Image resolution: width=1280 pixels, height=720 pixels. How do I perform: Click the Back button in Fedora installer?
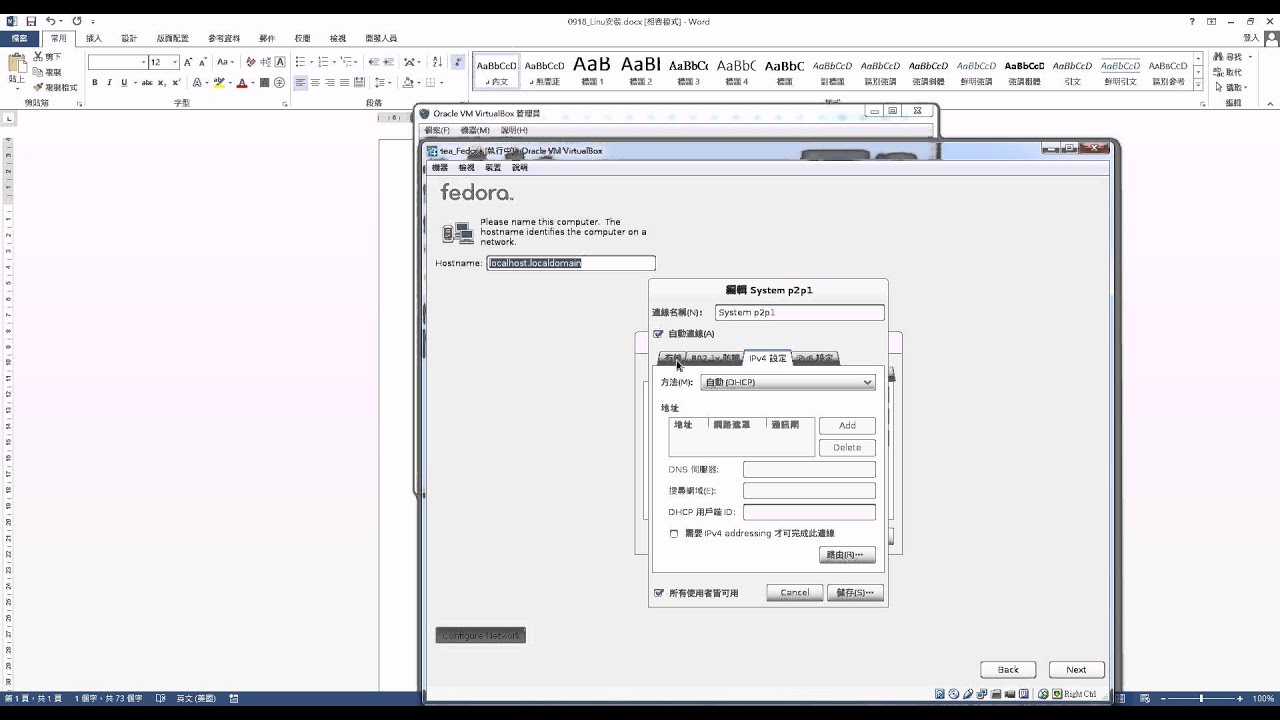[x=1008, y=670]
